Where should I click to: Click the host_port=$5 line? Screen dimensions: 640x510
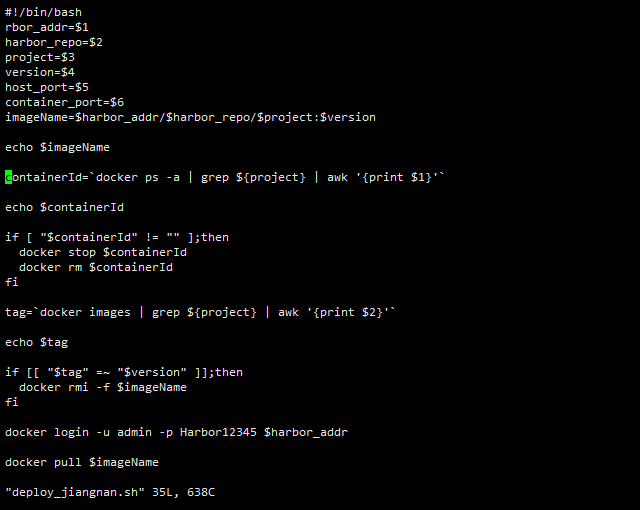(47, 87)
